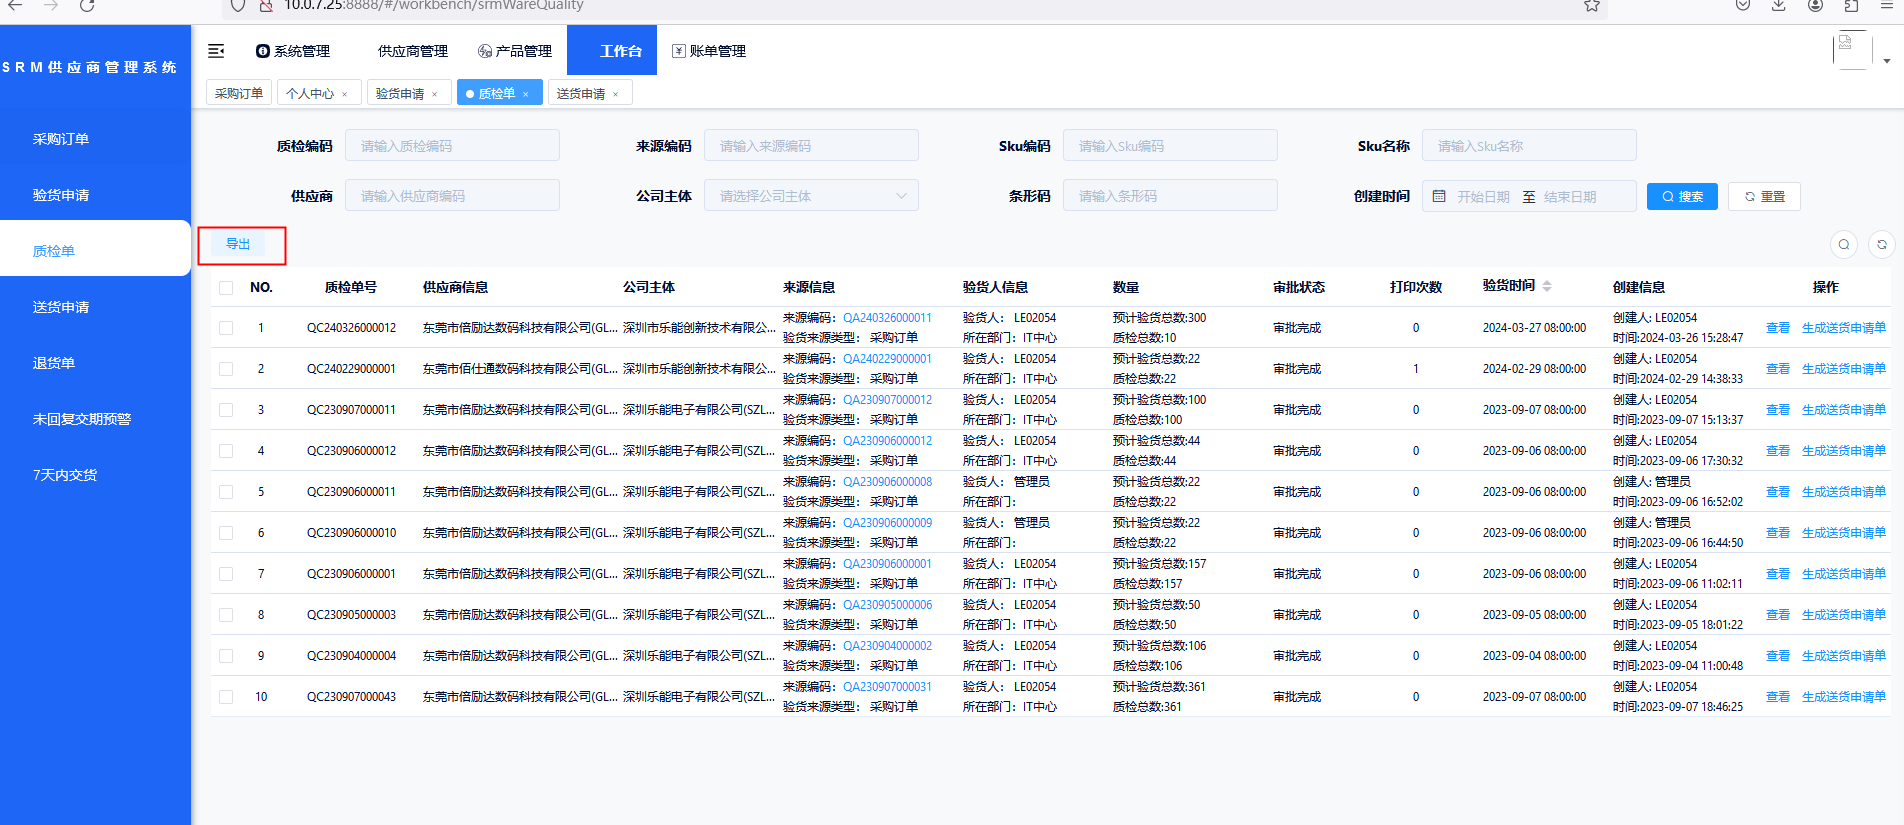Image resolution: width=1904 pixels, height=825 pixels.
Task: Check the box for row QC240326000012
Action: coord(226,328)
